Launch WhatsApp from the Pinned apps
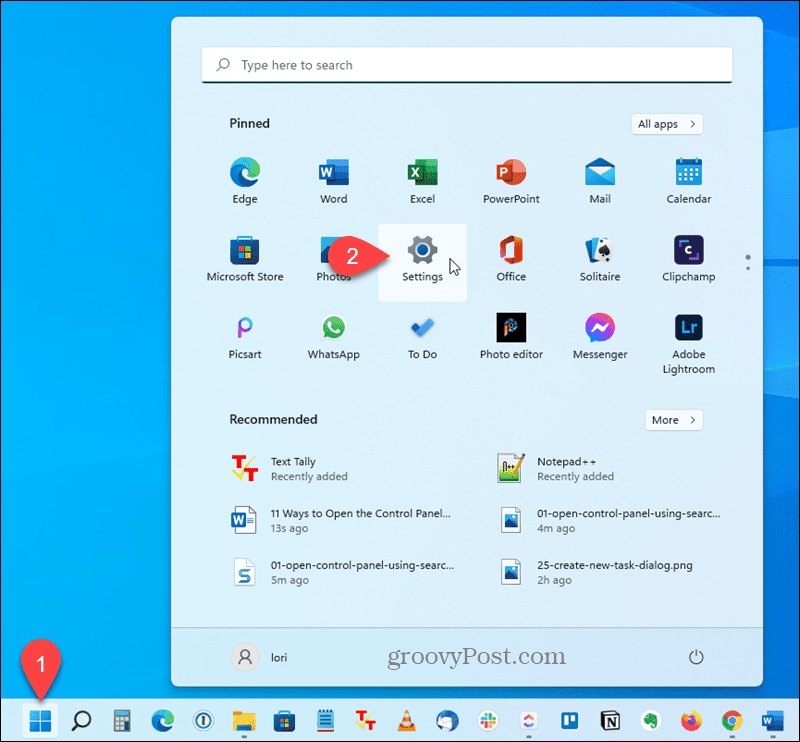Screen dimensions: 800x742 (334, 336)
